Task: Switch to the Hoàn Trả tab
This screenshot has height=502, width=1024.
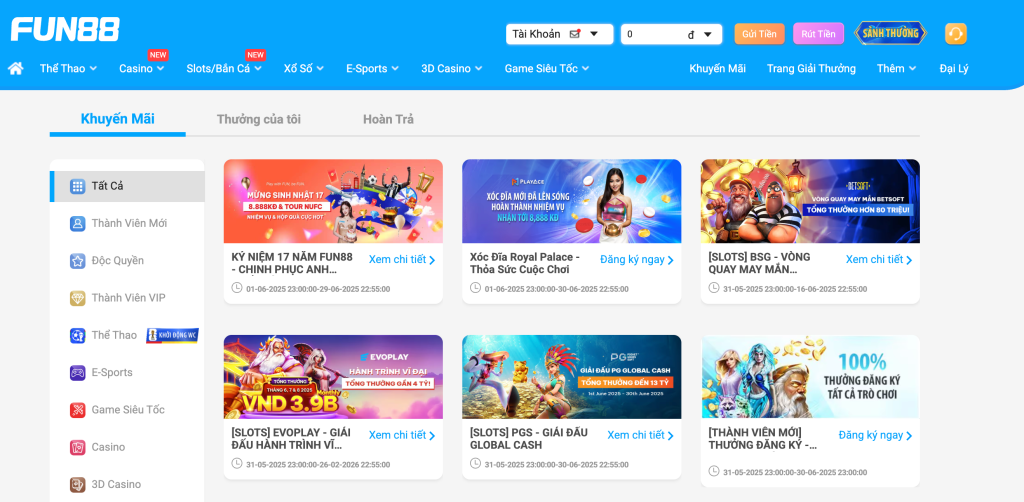Action: tap(388, 119)
